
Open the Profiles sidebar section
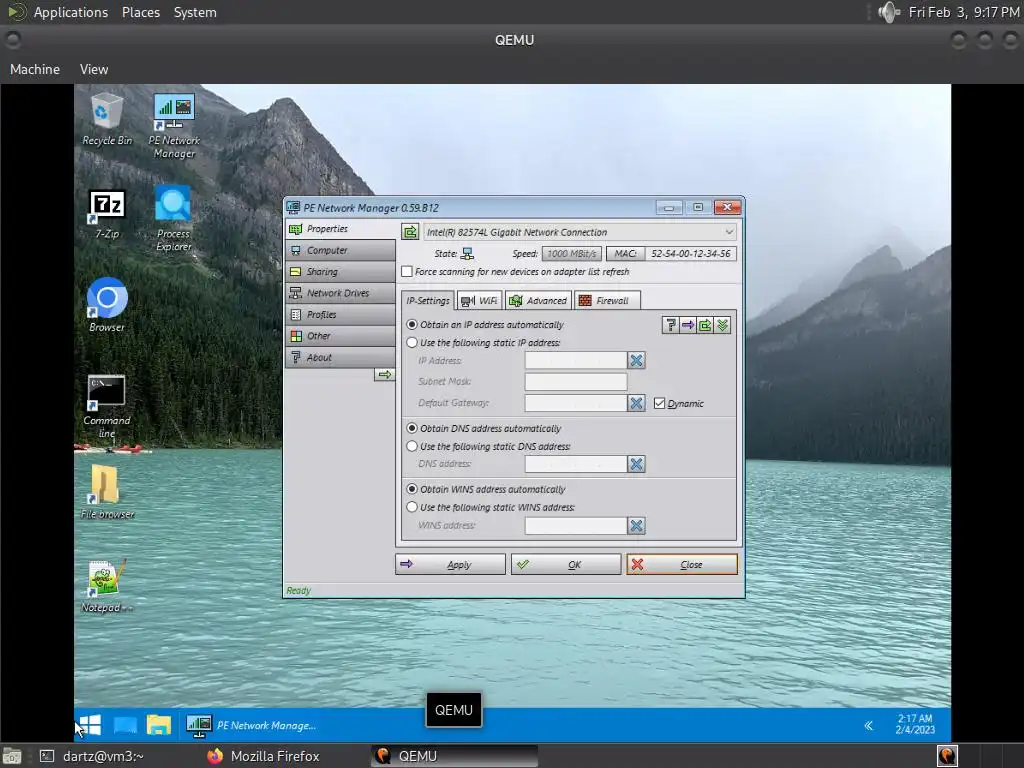click(x=340, y=314)
